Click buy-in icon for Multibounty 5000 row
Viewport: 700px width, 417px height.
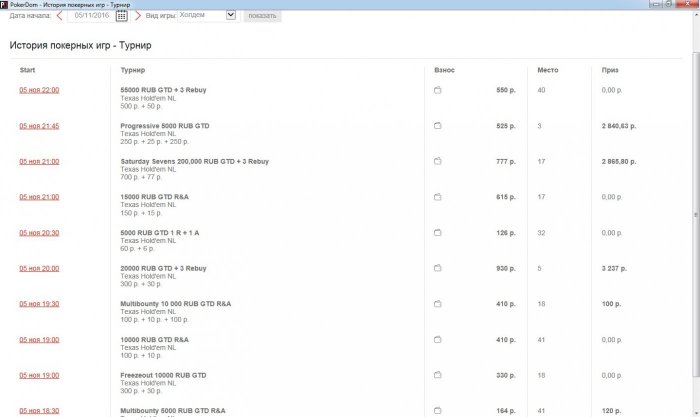(438, 410)
